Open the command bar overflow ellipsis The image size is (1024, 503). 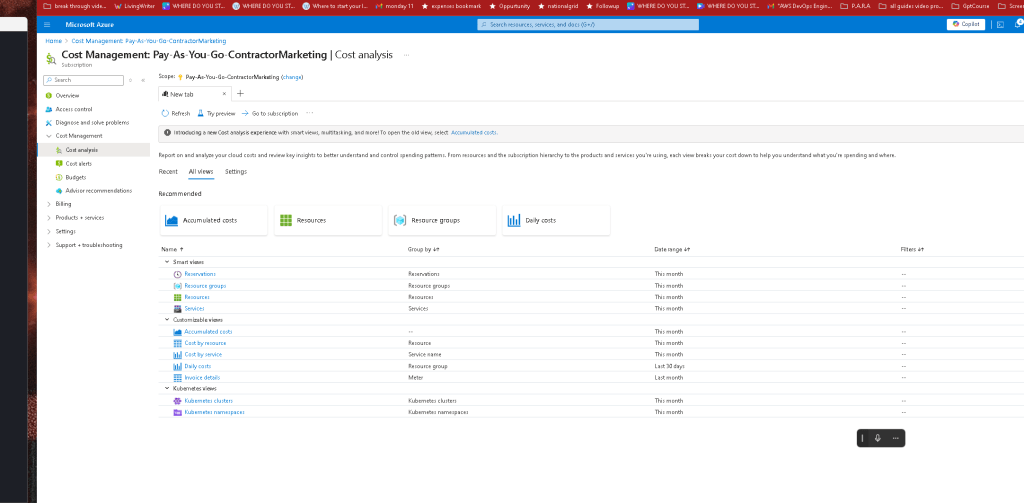tap(310, 113)
